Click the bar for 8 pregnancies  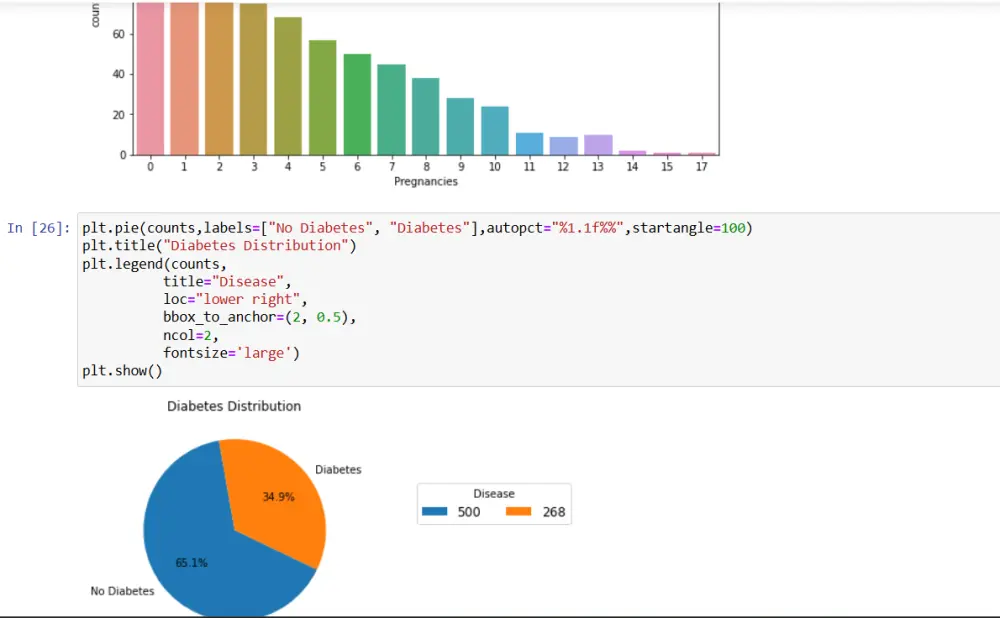tap(426, 116)
